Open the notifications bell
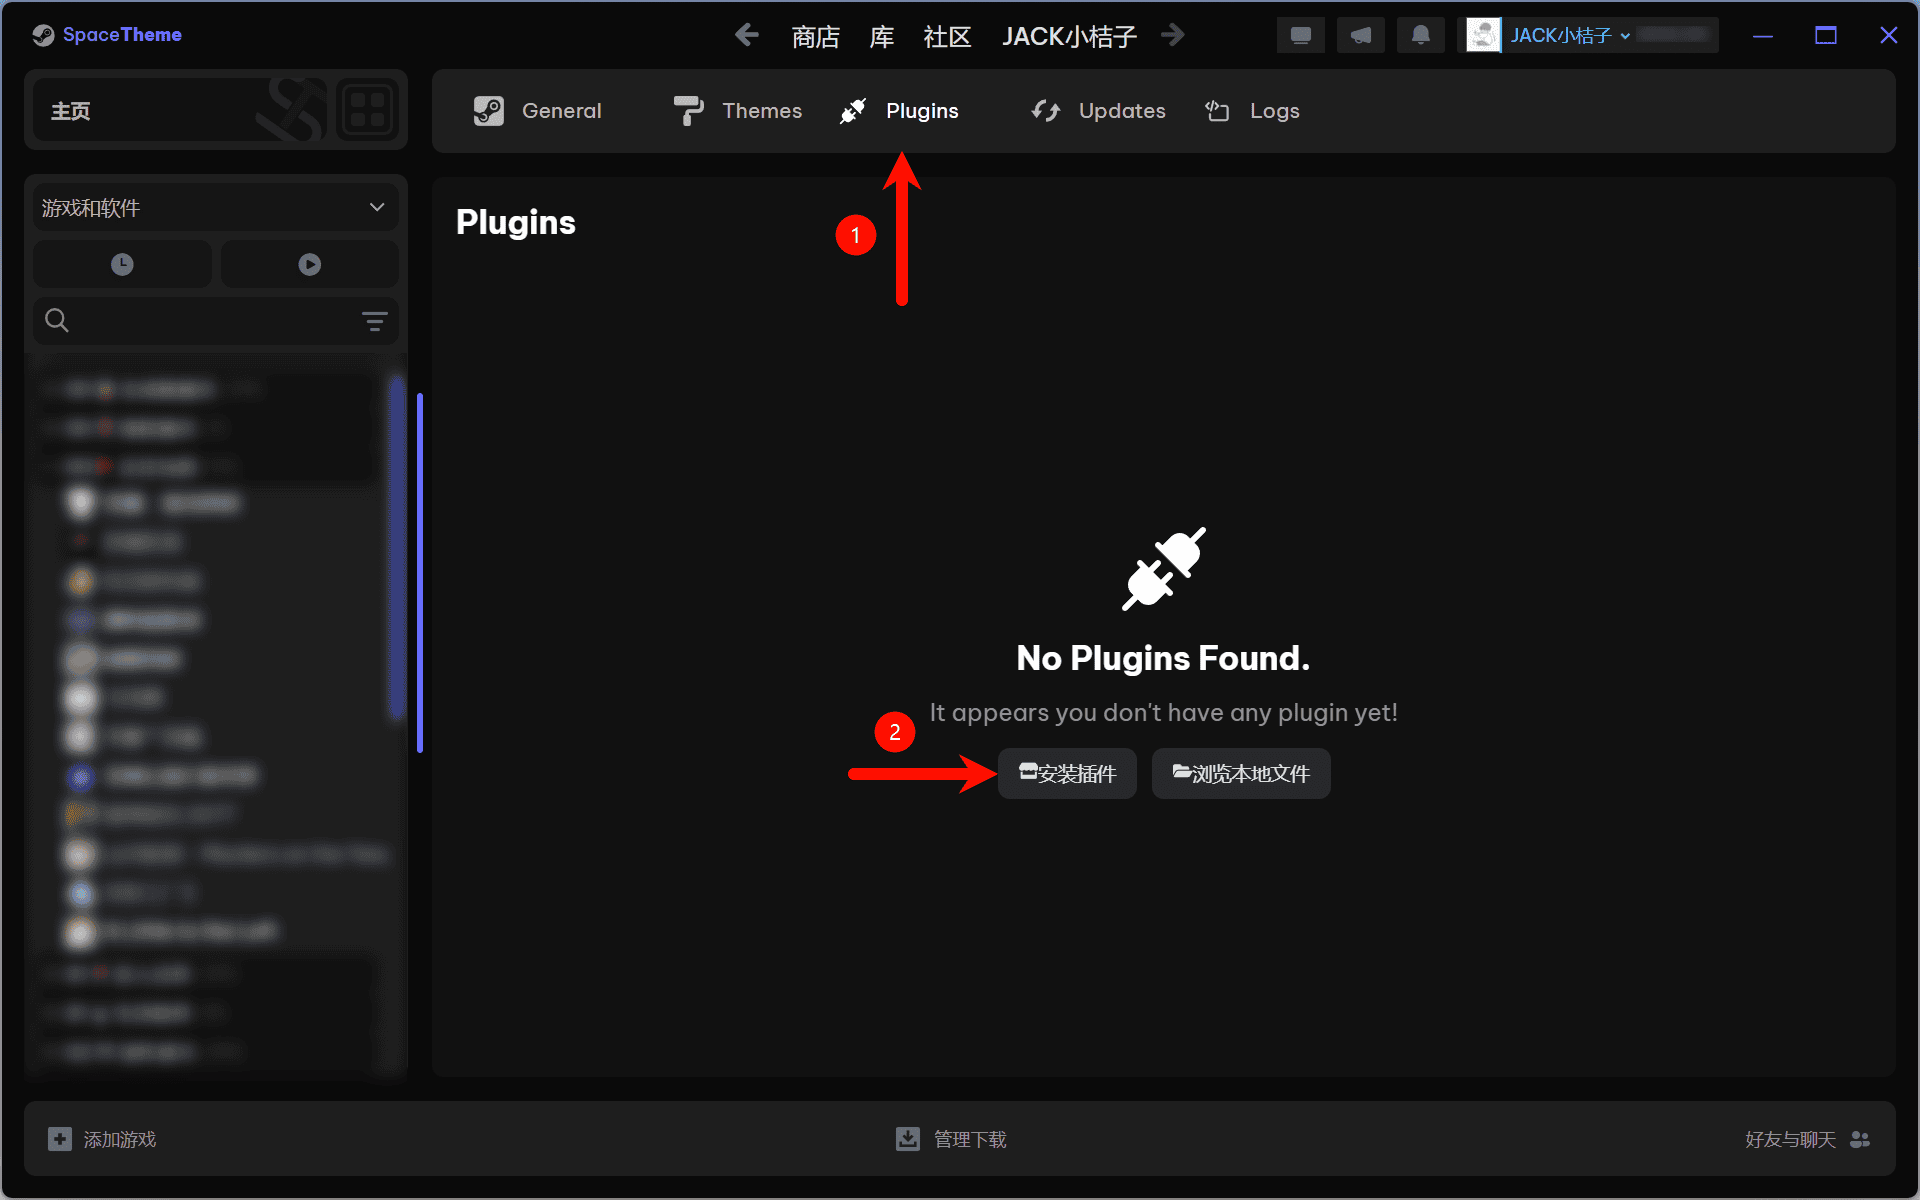The image size is (1920, 1200). [x=1420, y=36]
